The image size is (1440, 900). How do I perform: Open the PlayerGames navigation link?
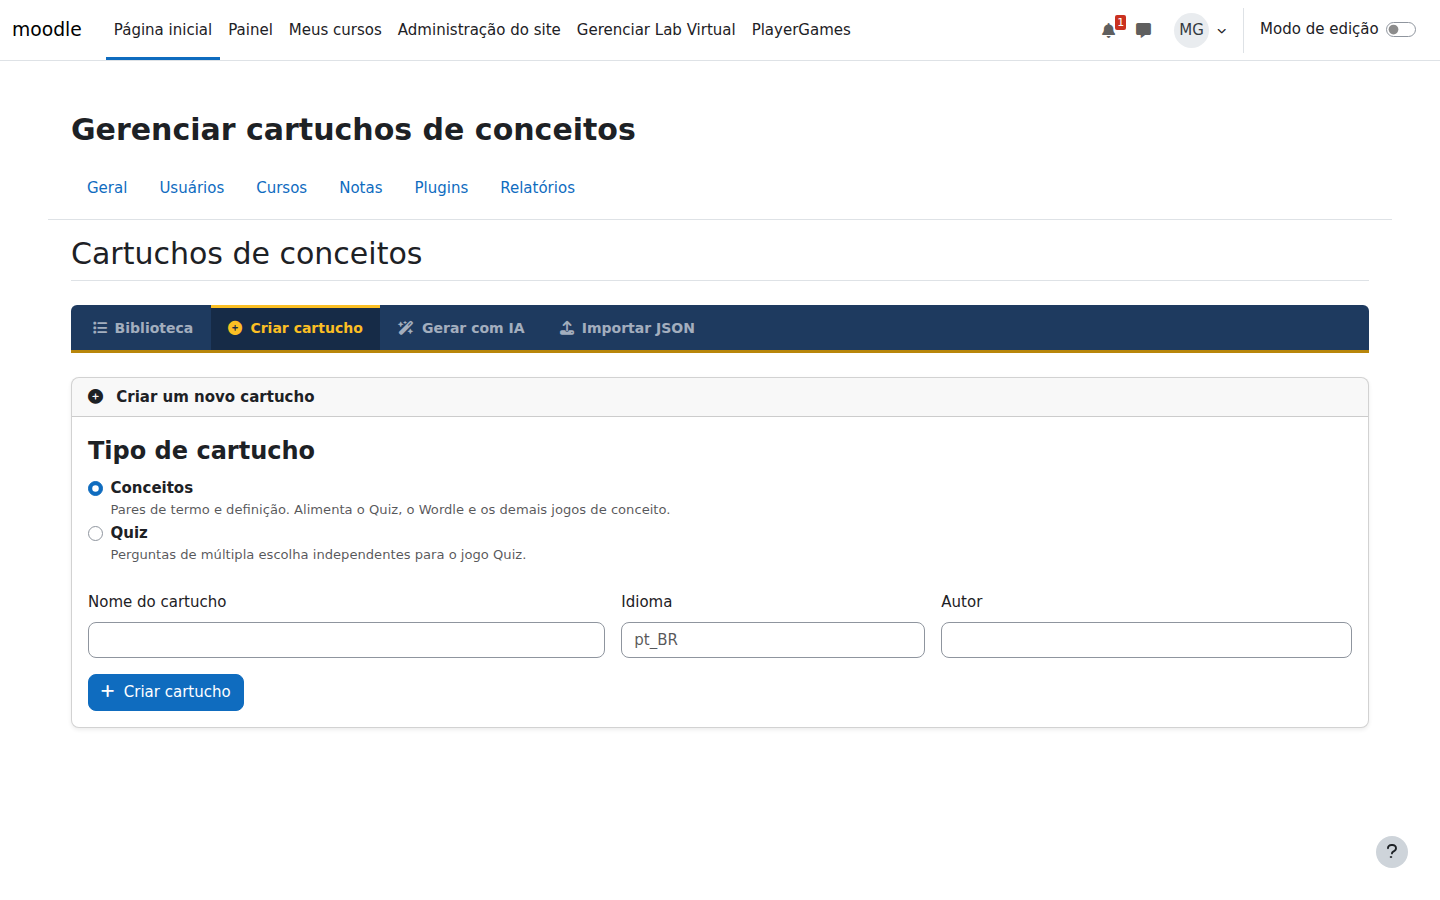[801, 30]
